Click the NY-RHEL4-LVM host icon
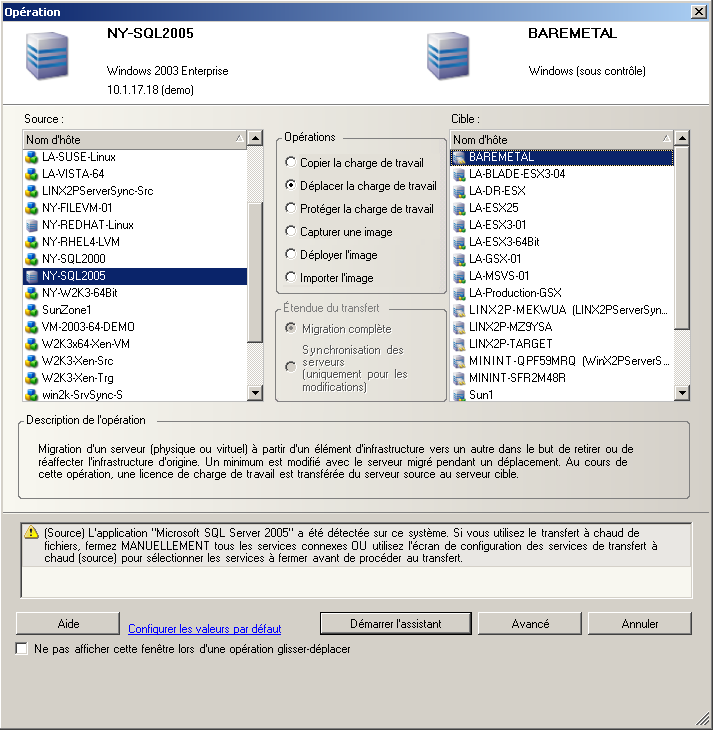Image resolution: width=713 pixels, height=730 pixels. pos(31,242)
